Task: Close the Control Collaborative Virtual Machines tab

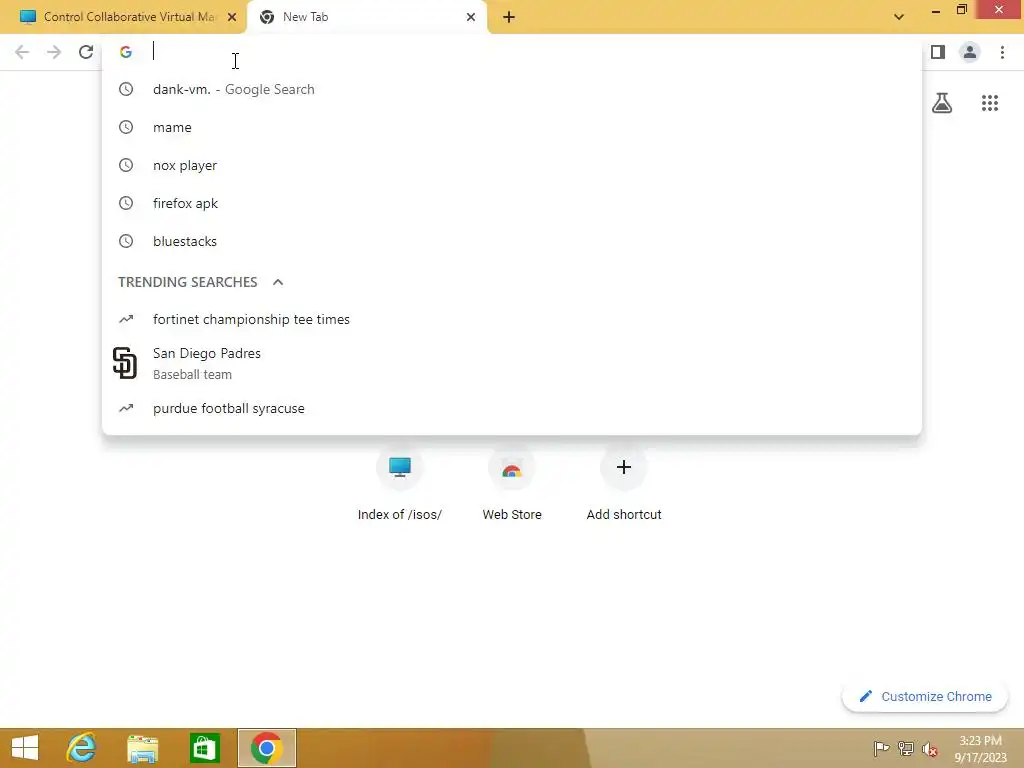Action: click(232, 17)
